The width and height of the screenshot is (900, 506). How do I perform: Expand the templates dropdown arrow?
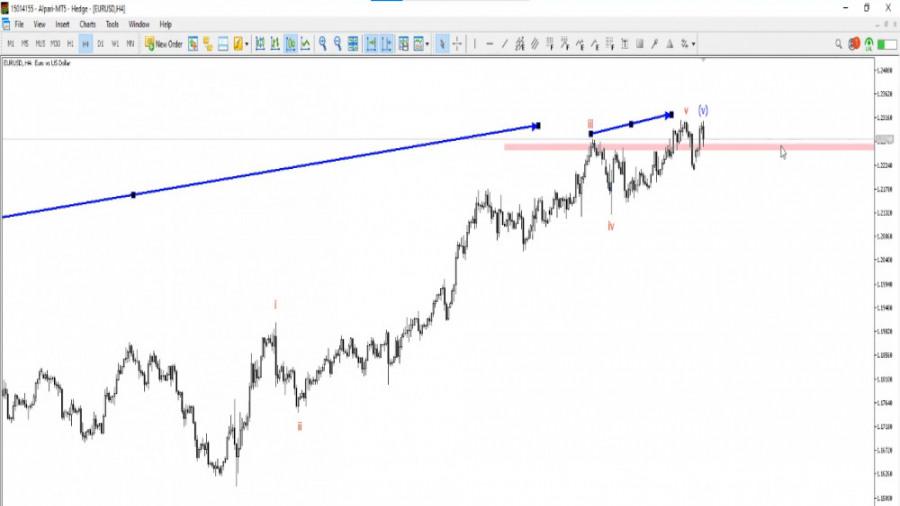427,44
